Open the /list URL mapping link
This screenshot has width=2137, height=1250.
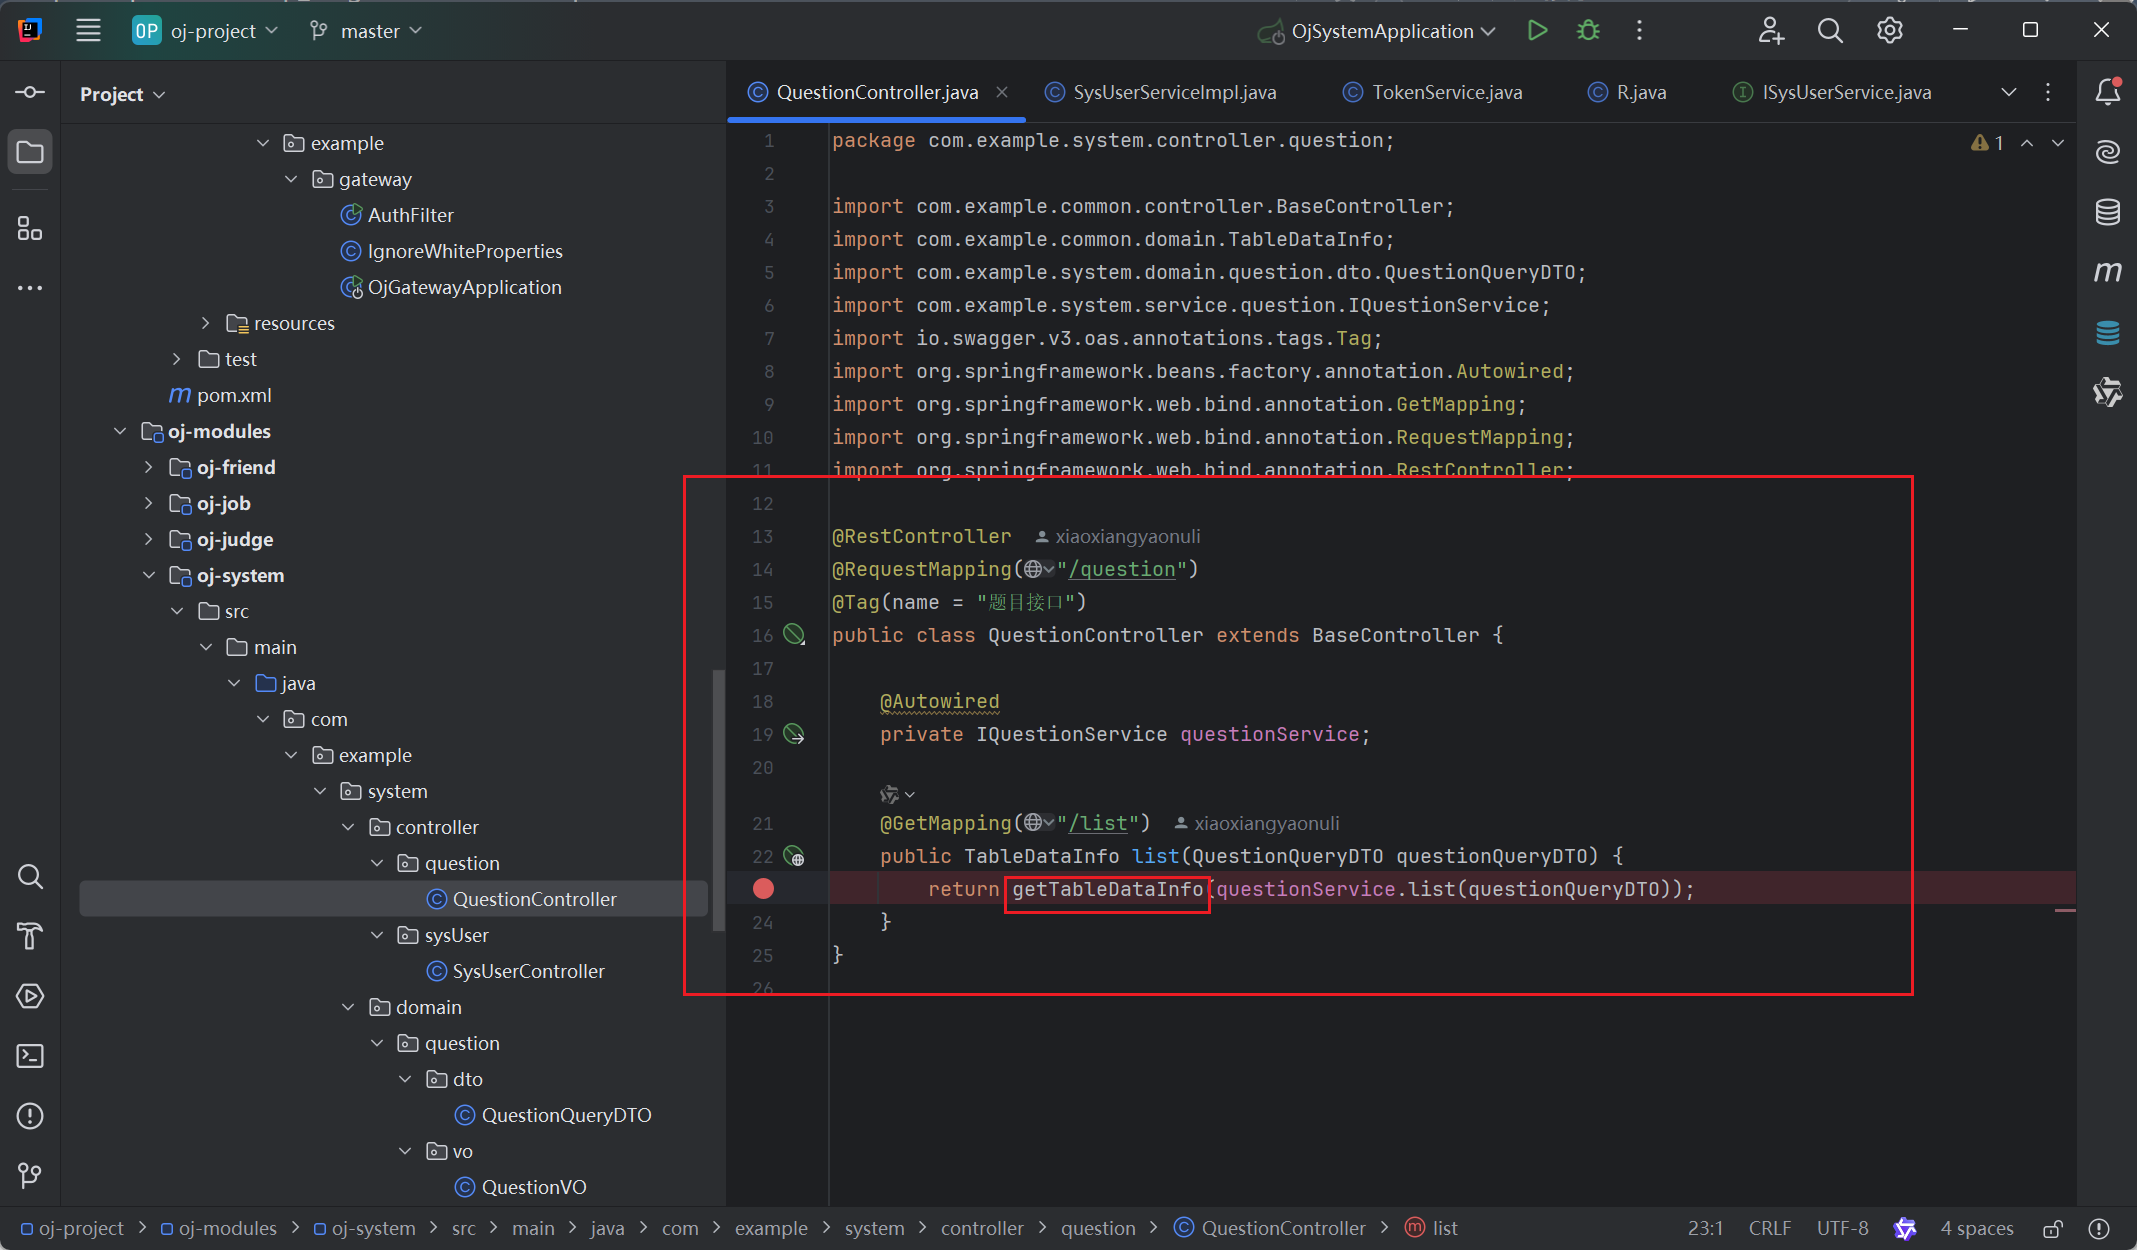(x=1098, y=823)
